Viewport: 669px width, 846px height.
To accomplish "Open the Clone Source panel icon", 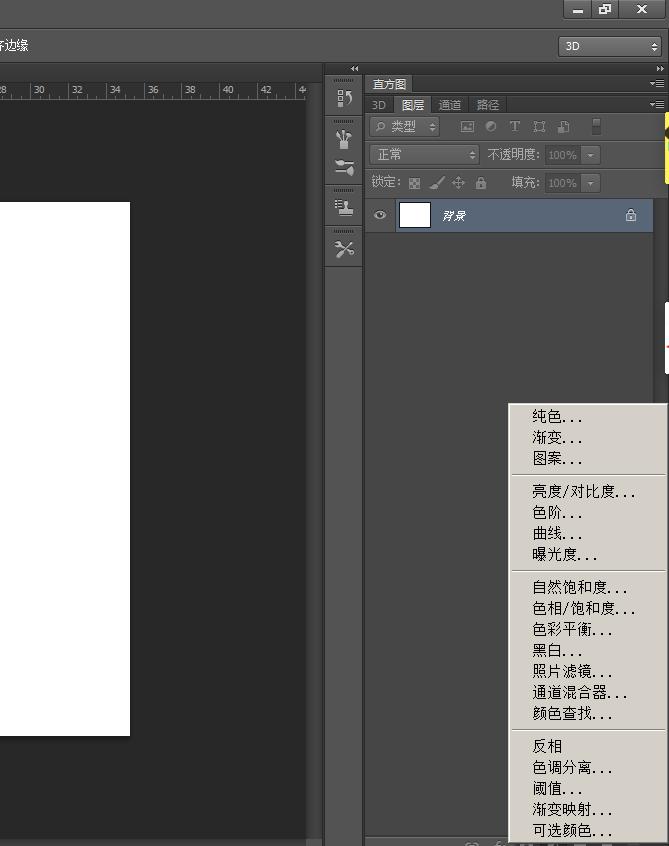I will click(344, 207).
